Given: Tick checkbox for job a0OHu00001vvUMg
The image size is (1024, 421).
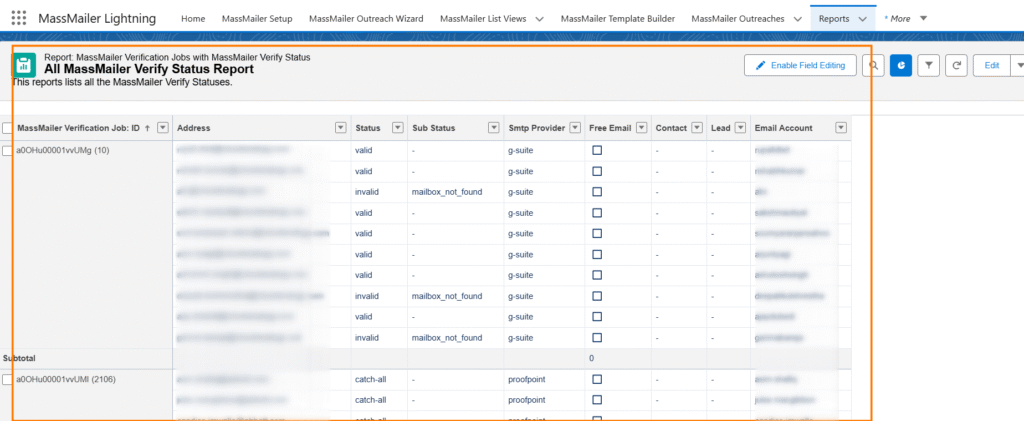Looking at the screenshot, I should click(x=8, y=150).
